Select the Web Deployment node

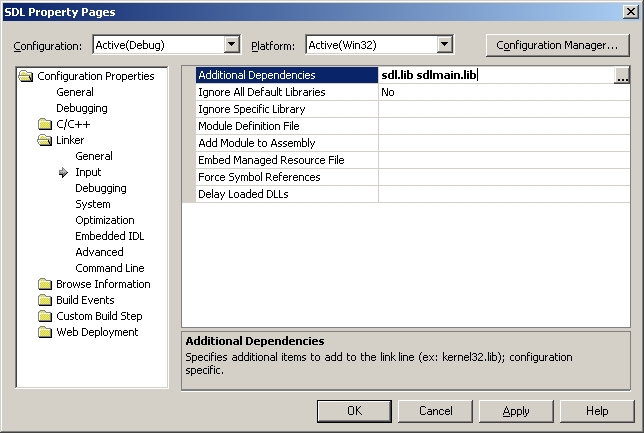tap(97, 332)
